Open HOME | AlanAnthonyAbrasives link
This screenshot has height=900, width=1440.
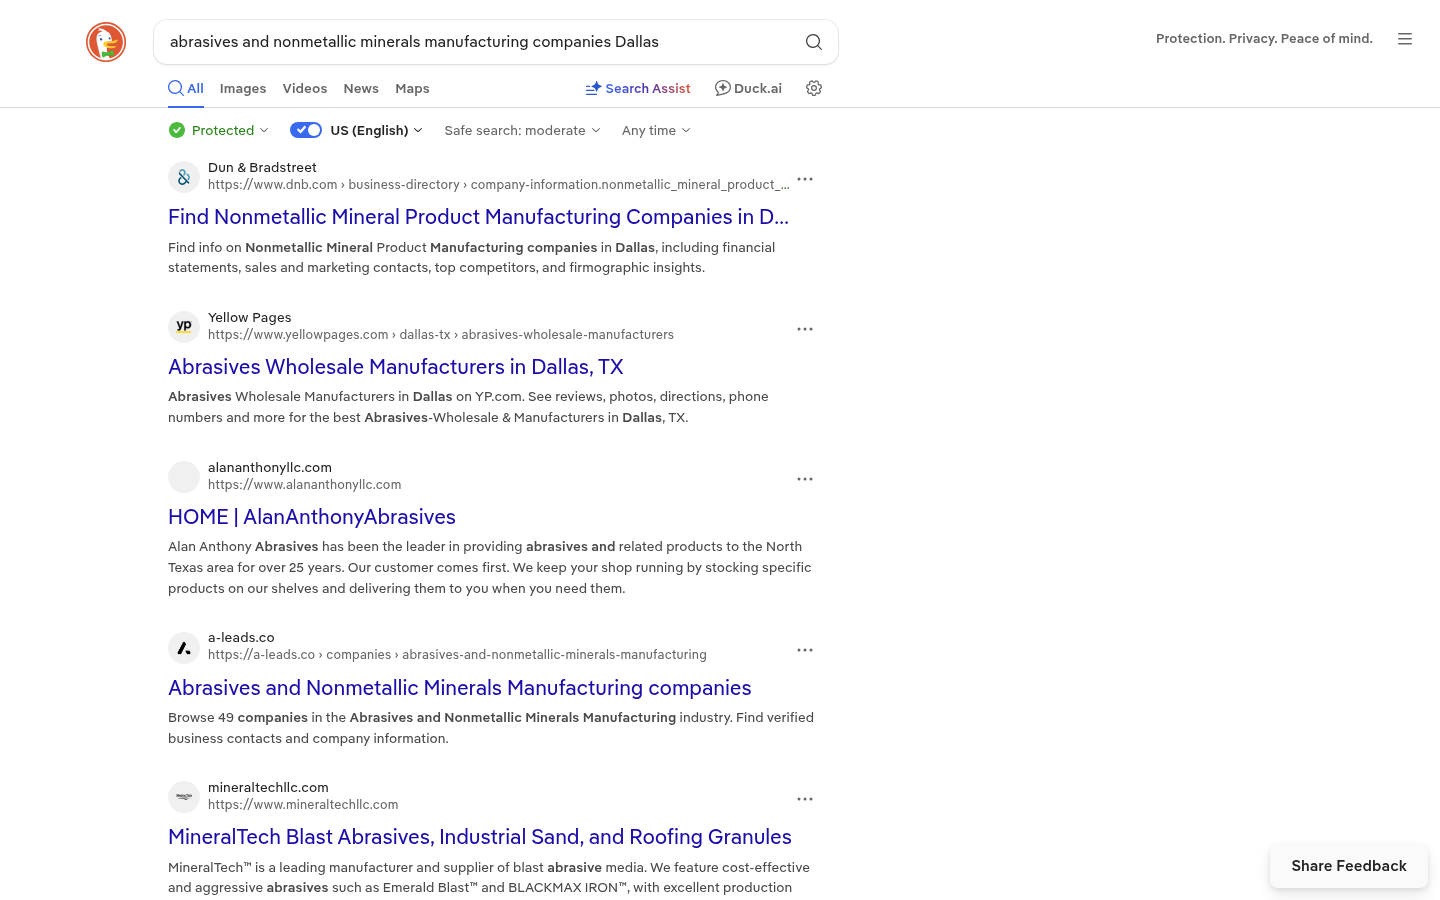312,517
